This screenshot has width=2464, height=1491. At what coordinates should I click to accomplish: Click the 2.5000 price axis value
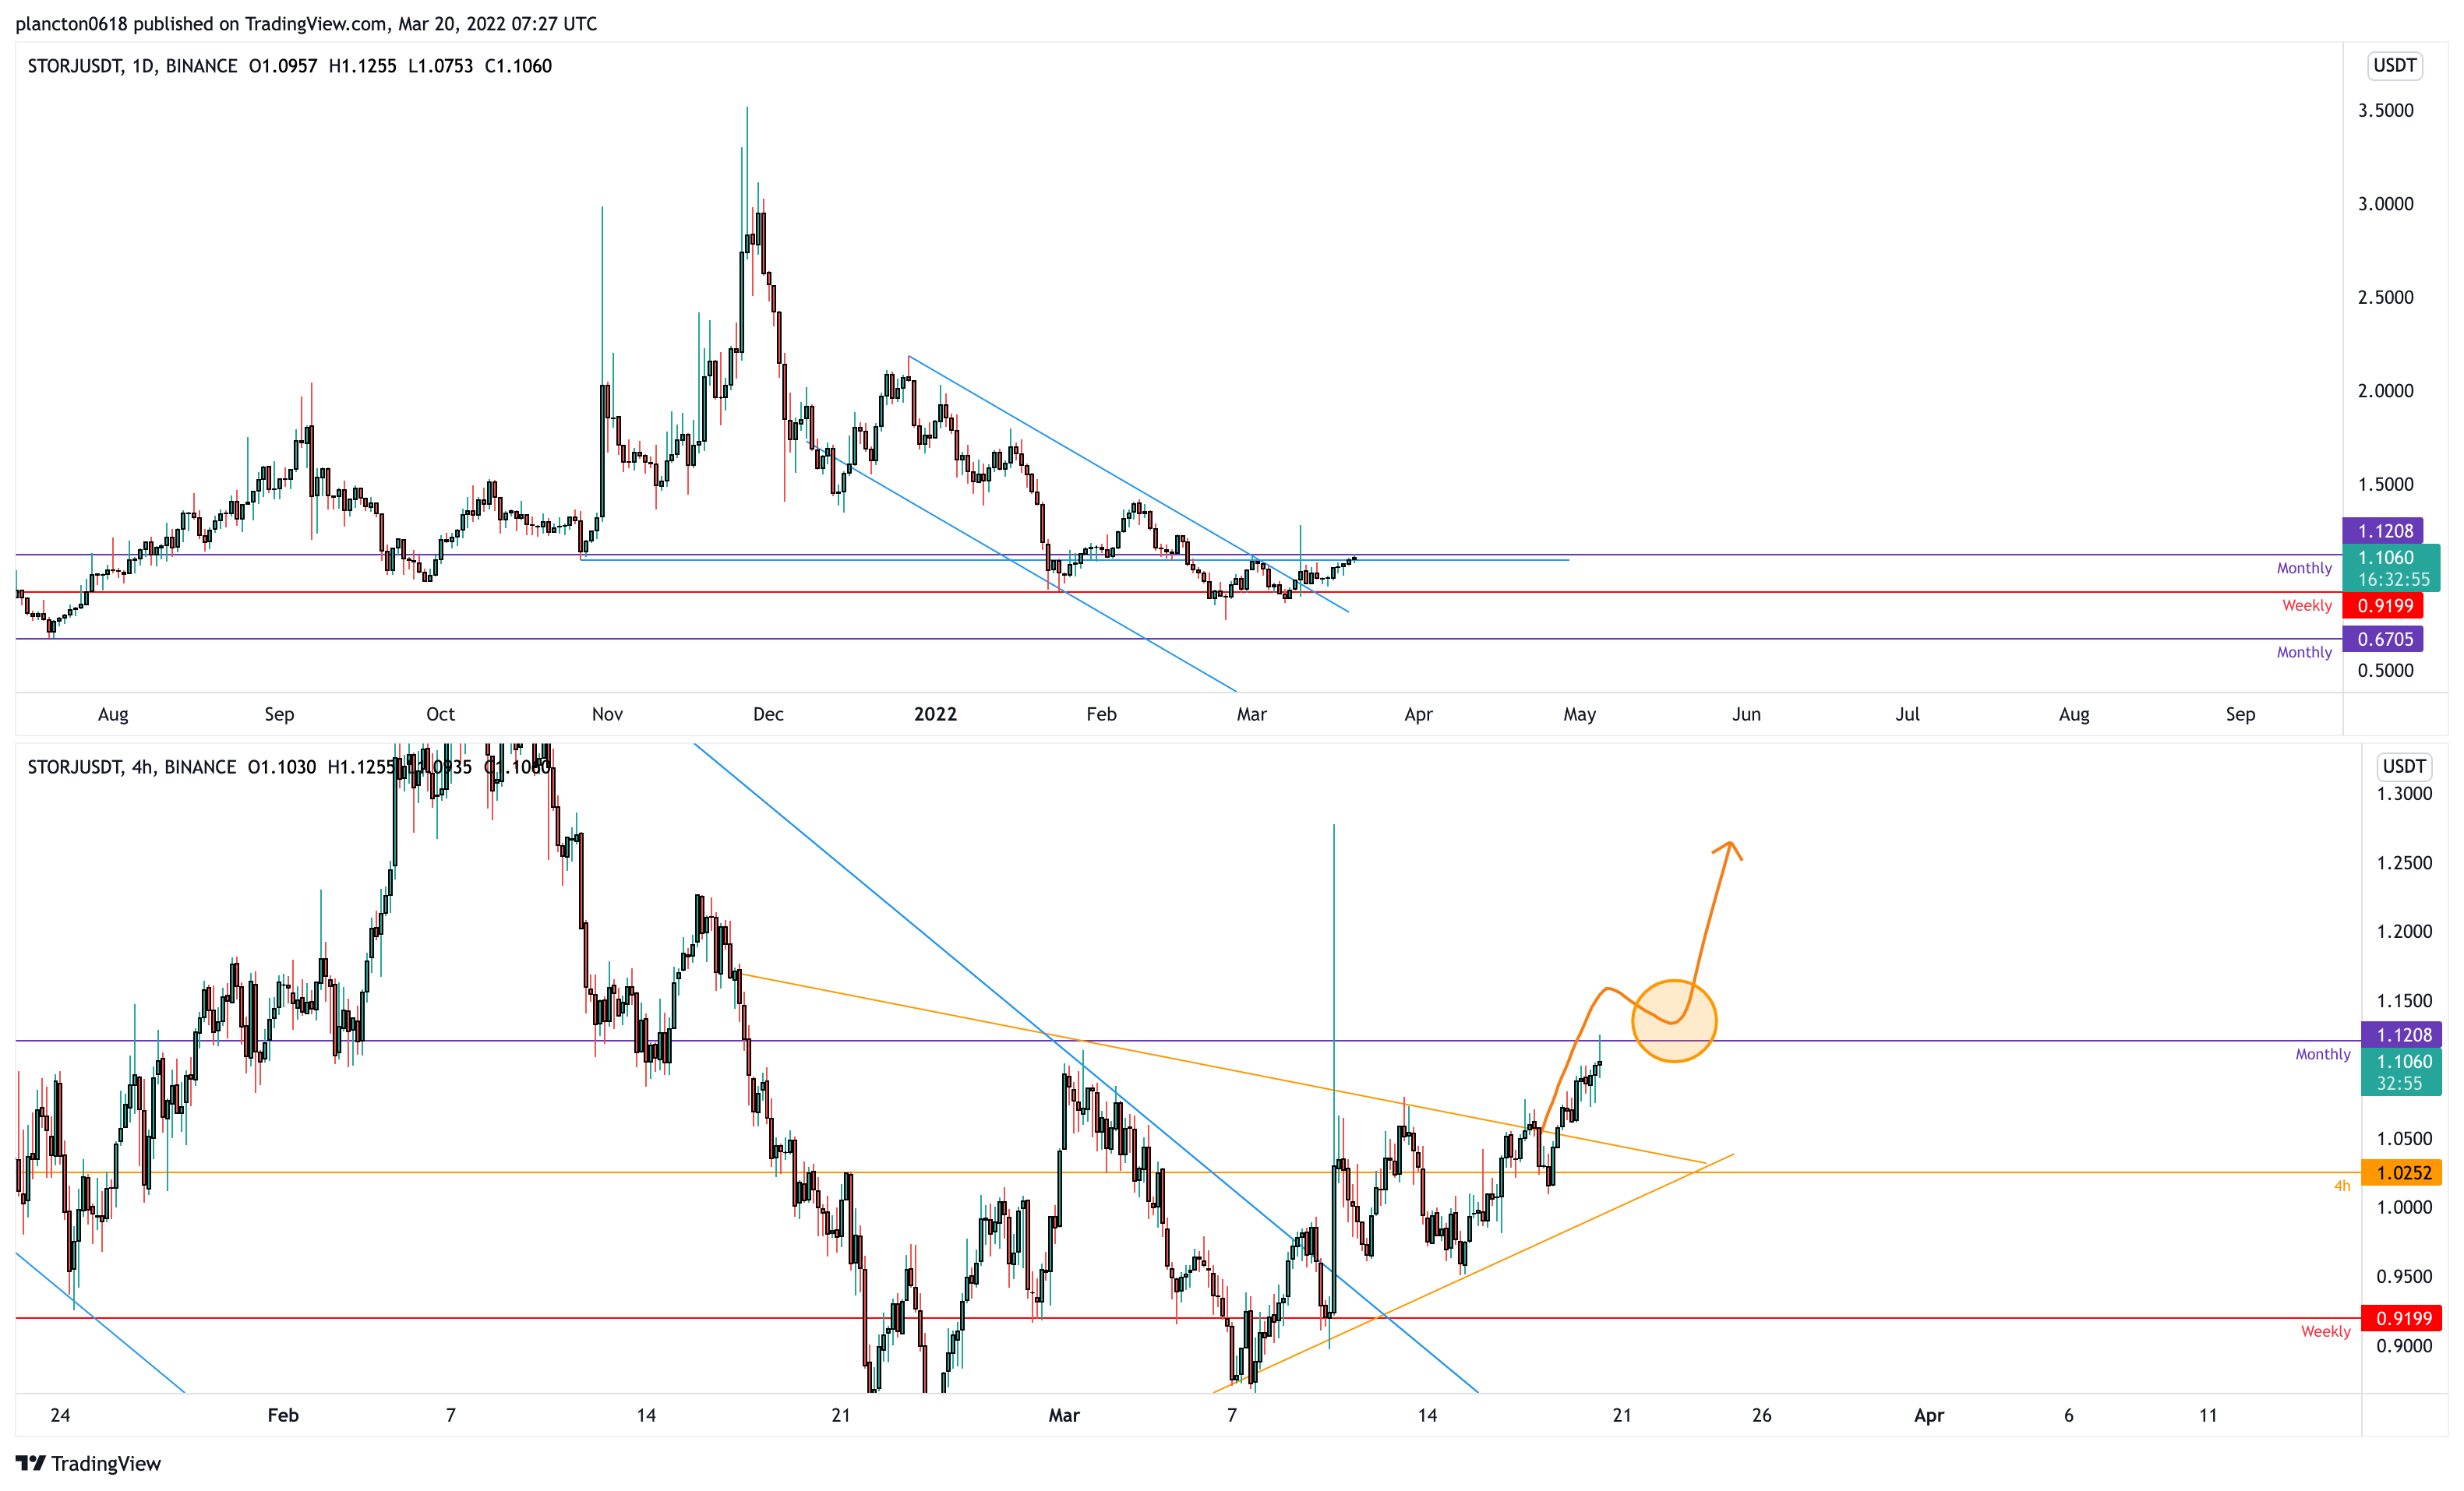(x=2385, y=297)
